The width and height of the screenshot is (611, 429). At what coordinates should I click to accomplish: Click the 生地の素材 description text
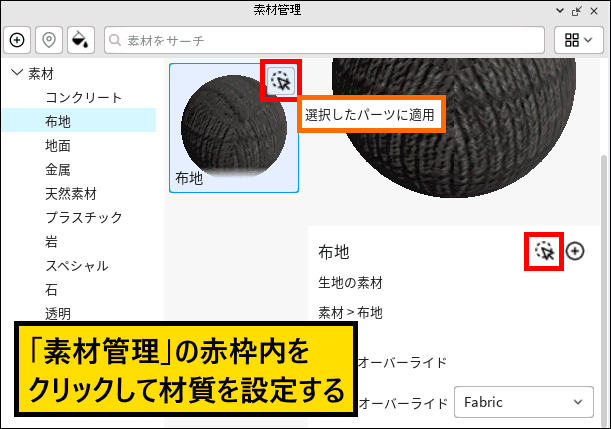point(350,282)
